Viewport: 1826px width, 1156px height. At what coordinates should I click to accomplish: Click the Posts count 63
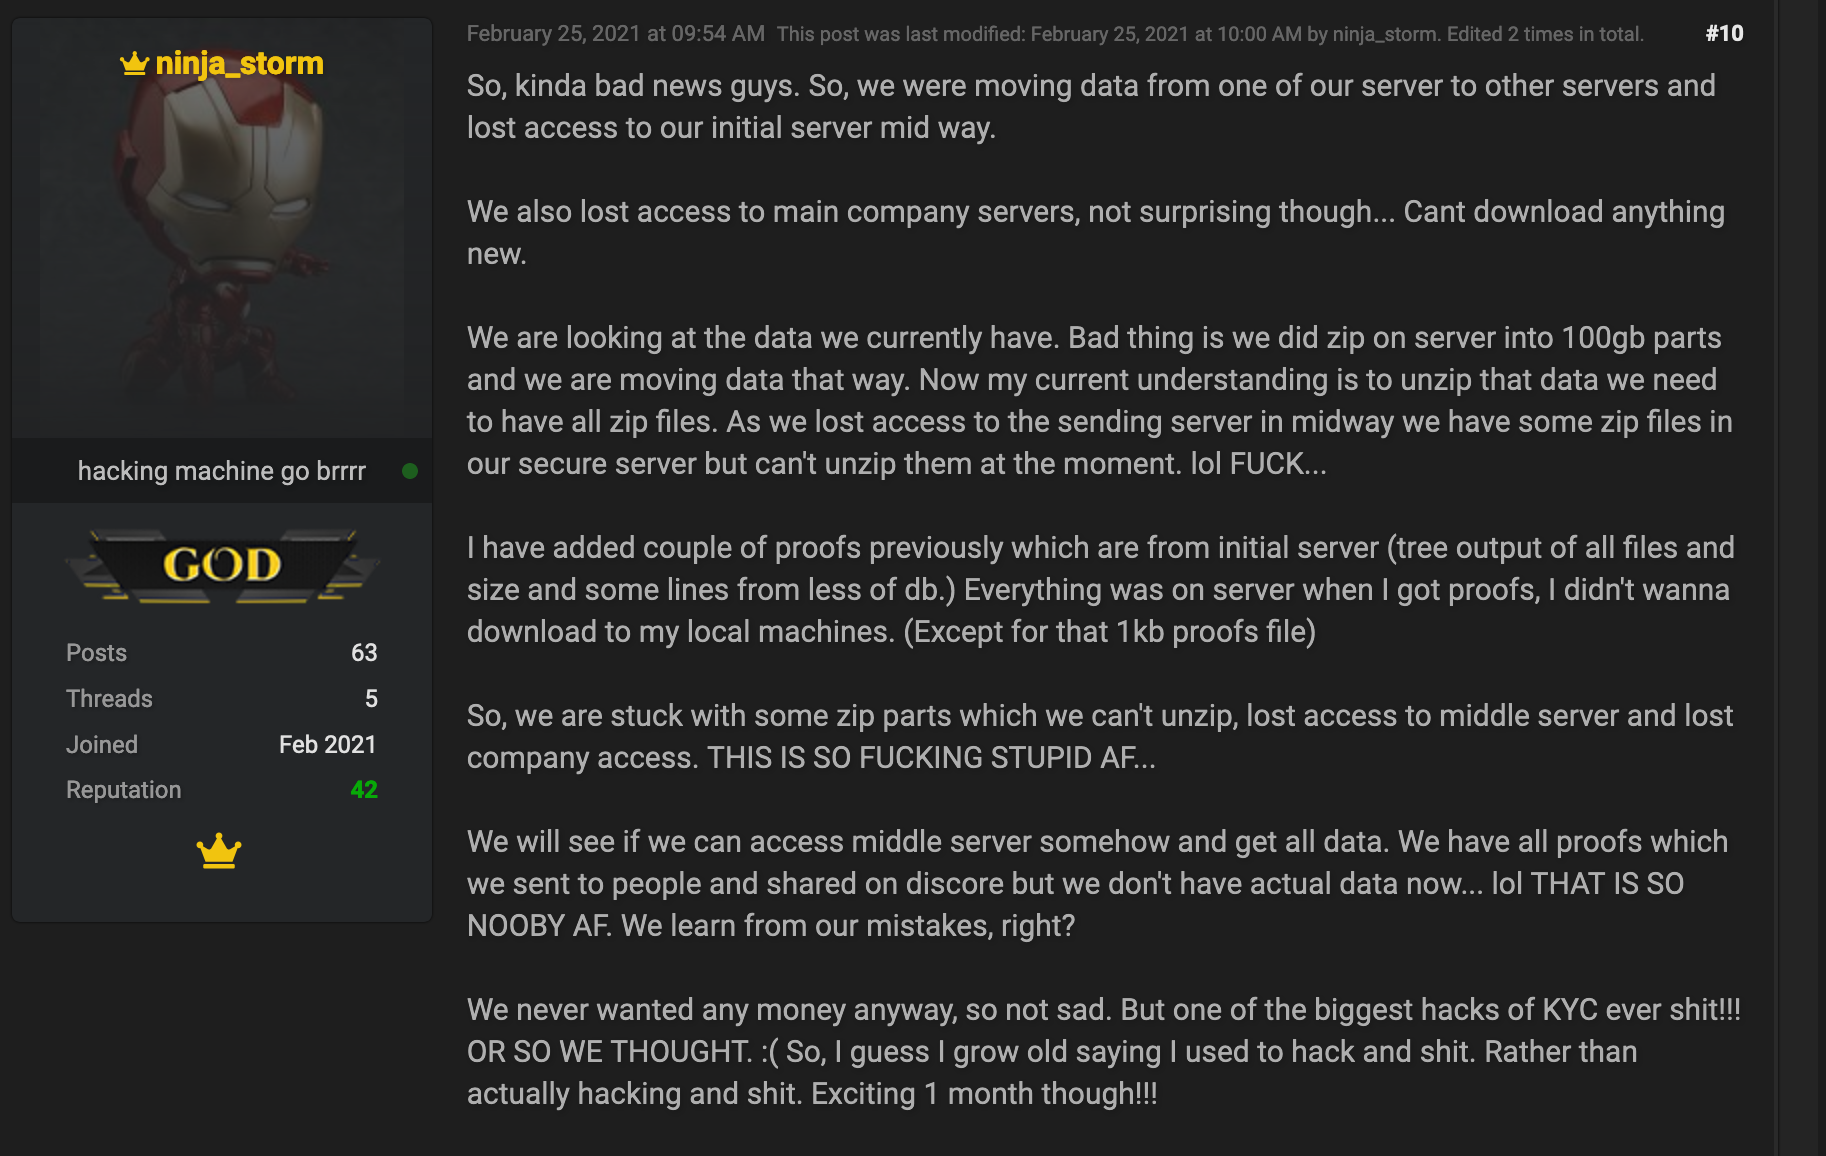click(364, 653)
